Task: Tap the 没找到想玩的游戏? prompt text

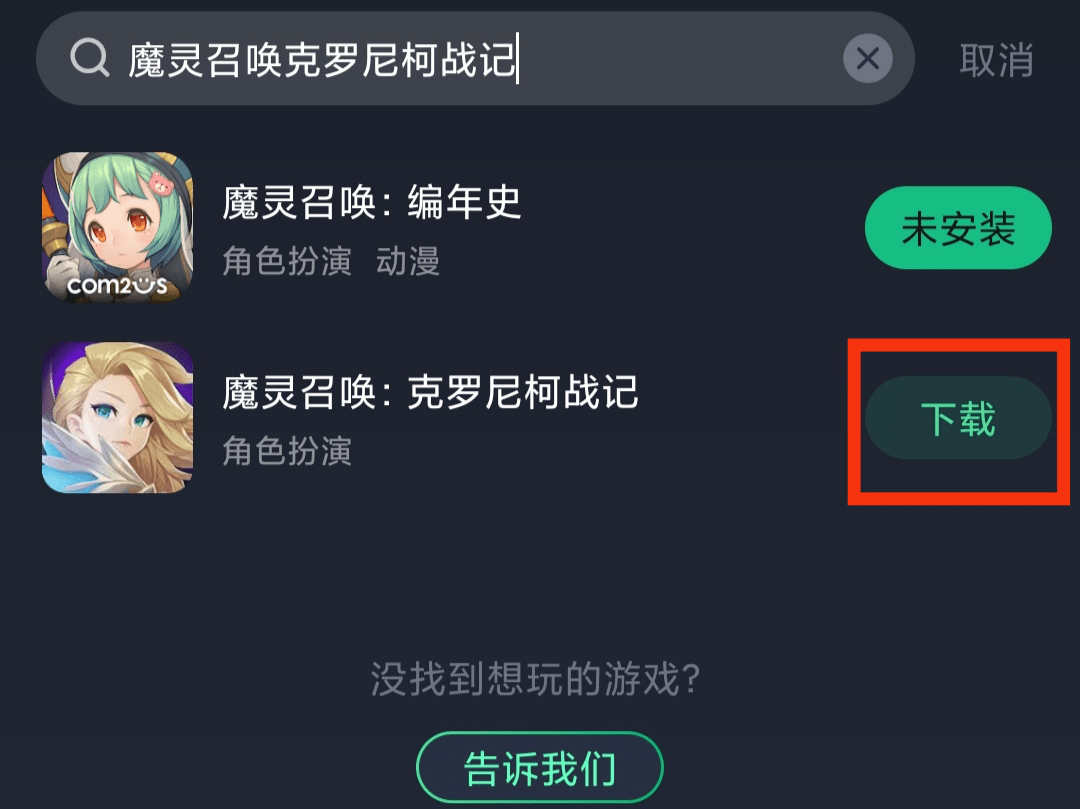Action: tap(535, 679)
